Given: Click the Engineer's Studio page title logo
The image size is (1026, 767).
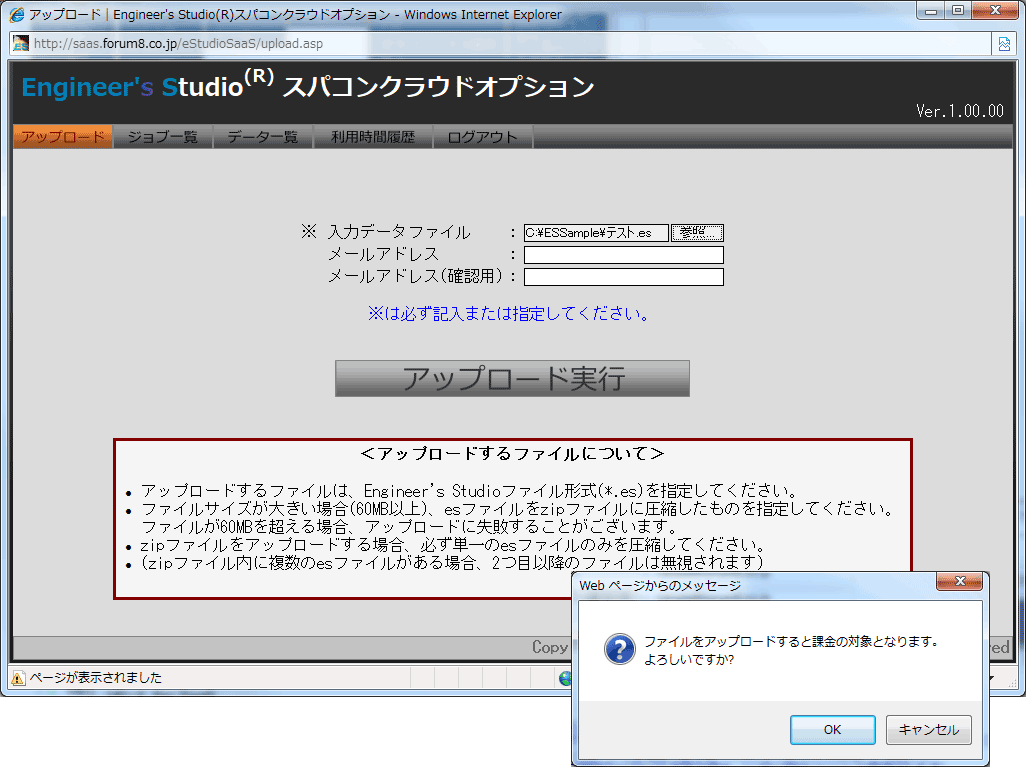Looking at the screenshot, I should coord(308,85).
